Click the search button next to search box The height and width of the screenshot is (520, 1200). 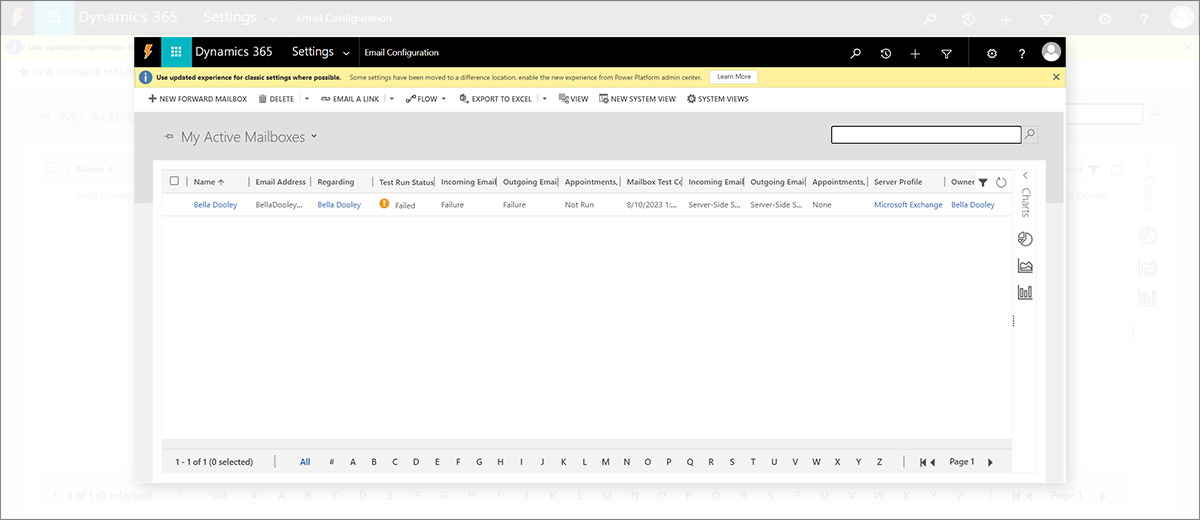coord(1030,134)
